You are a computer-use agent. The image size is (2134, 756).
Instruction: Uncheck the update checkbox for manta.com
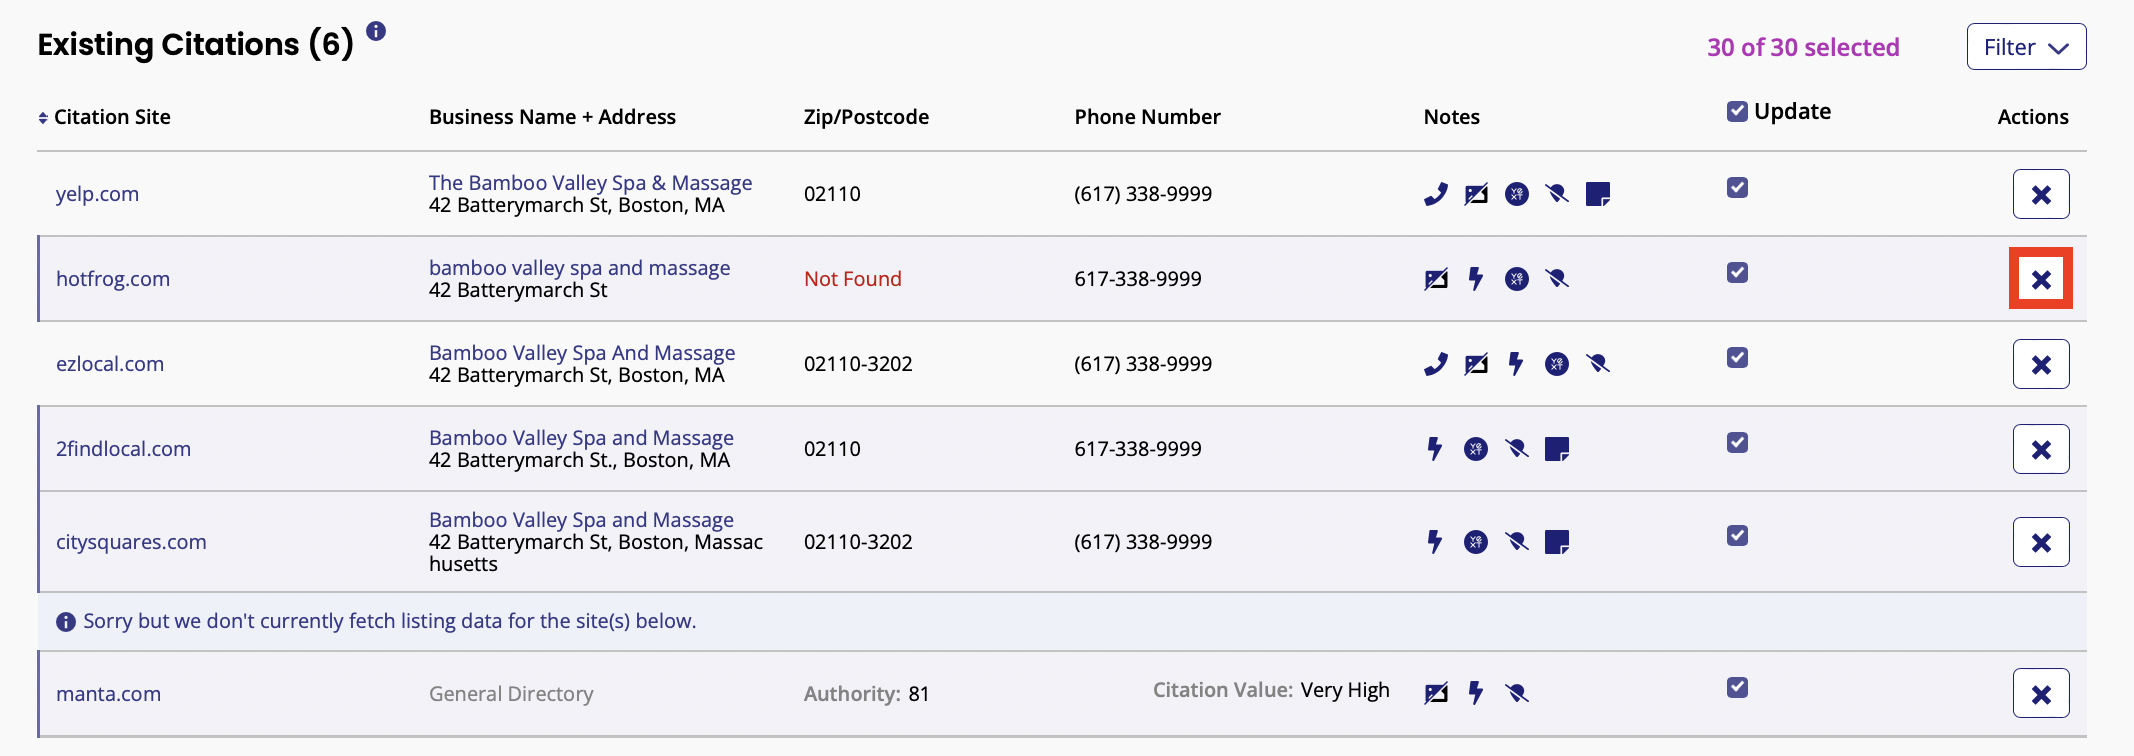[x=1738, y=687]
